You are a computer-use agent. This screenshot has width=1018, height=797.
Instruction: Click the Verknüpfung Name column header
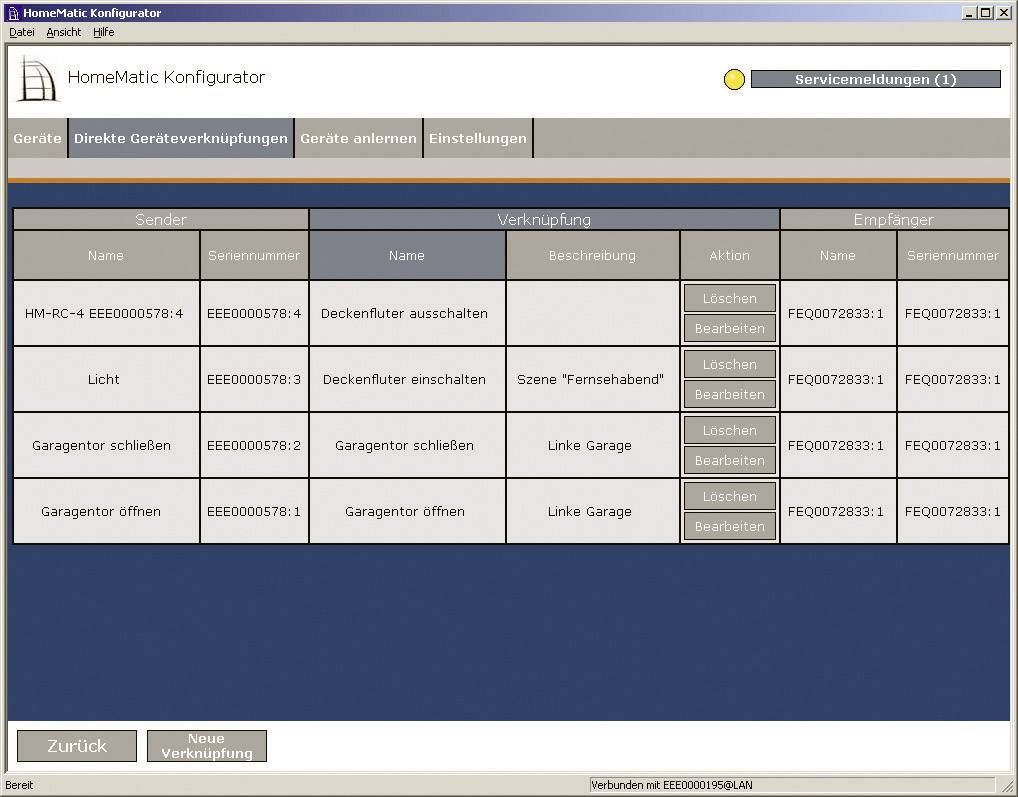(x=407, y=256)
